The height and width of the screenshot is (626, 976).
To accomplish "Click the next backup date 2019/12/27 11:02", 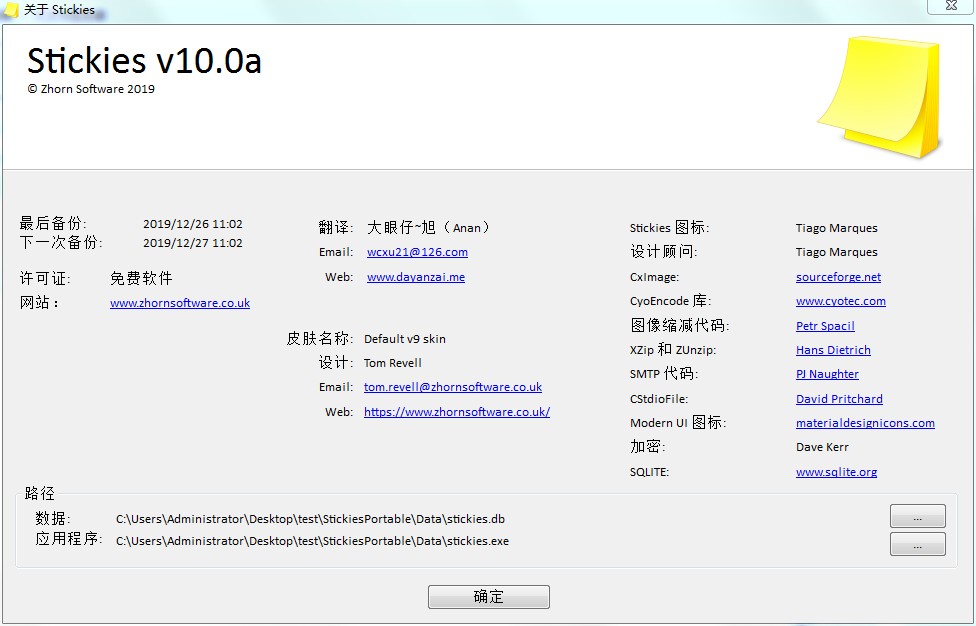I will [x=193, y=243].
